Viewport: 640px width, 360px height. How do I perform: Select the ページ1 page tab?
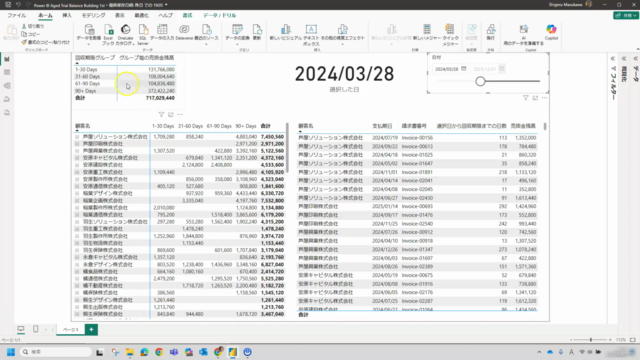(x=71, y=329)
